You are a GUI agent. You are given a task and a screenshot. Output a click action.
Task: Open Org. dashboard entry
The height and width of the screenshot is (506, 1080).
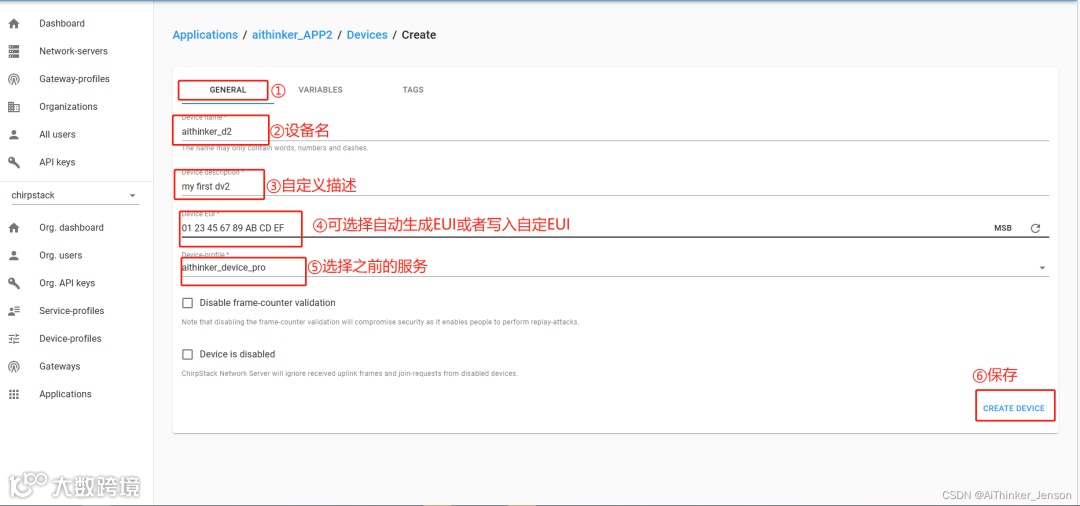pos(71,228)
